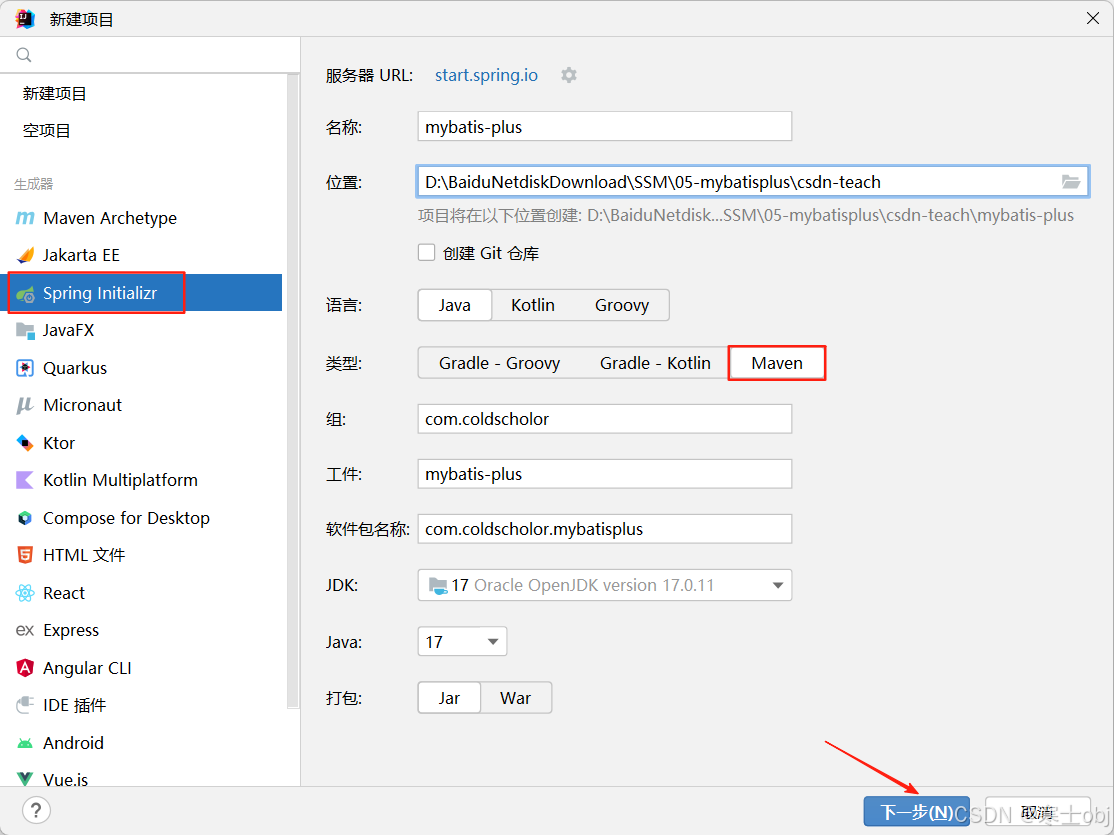Choose Gradle - Kotlin build type

(x=655, y=363)
